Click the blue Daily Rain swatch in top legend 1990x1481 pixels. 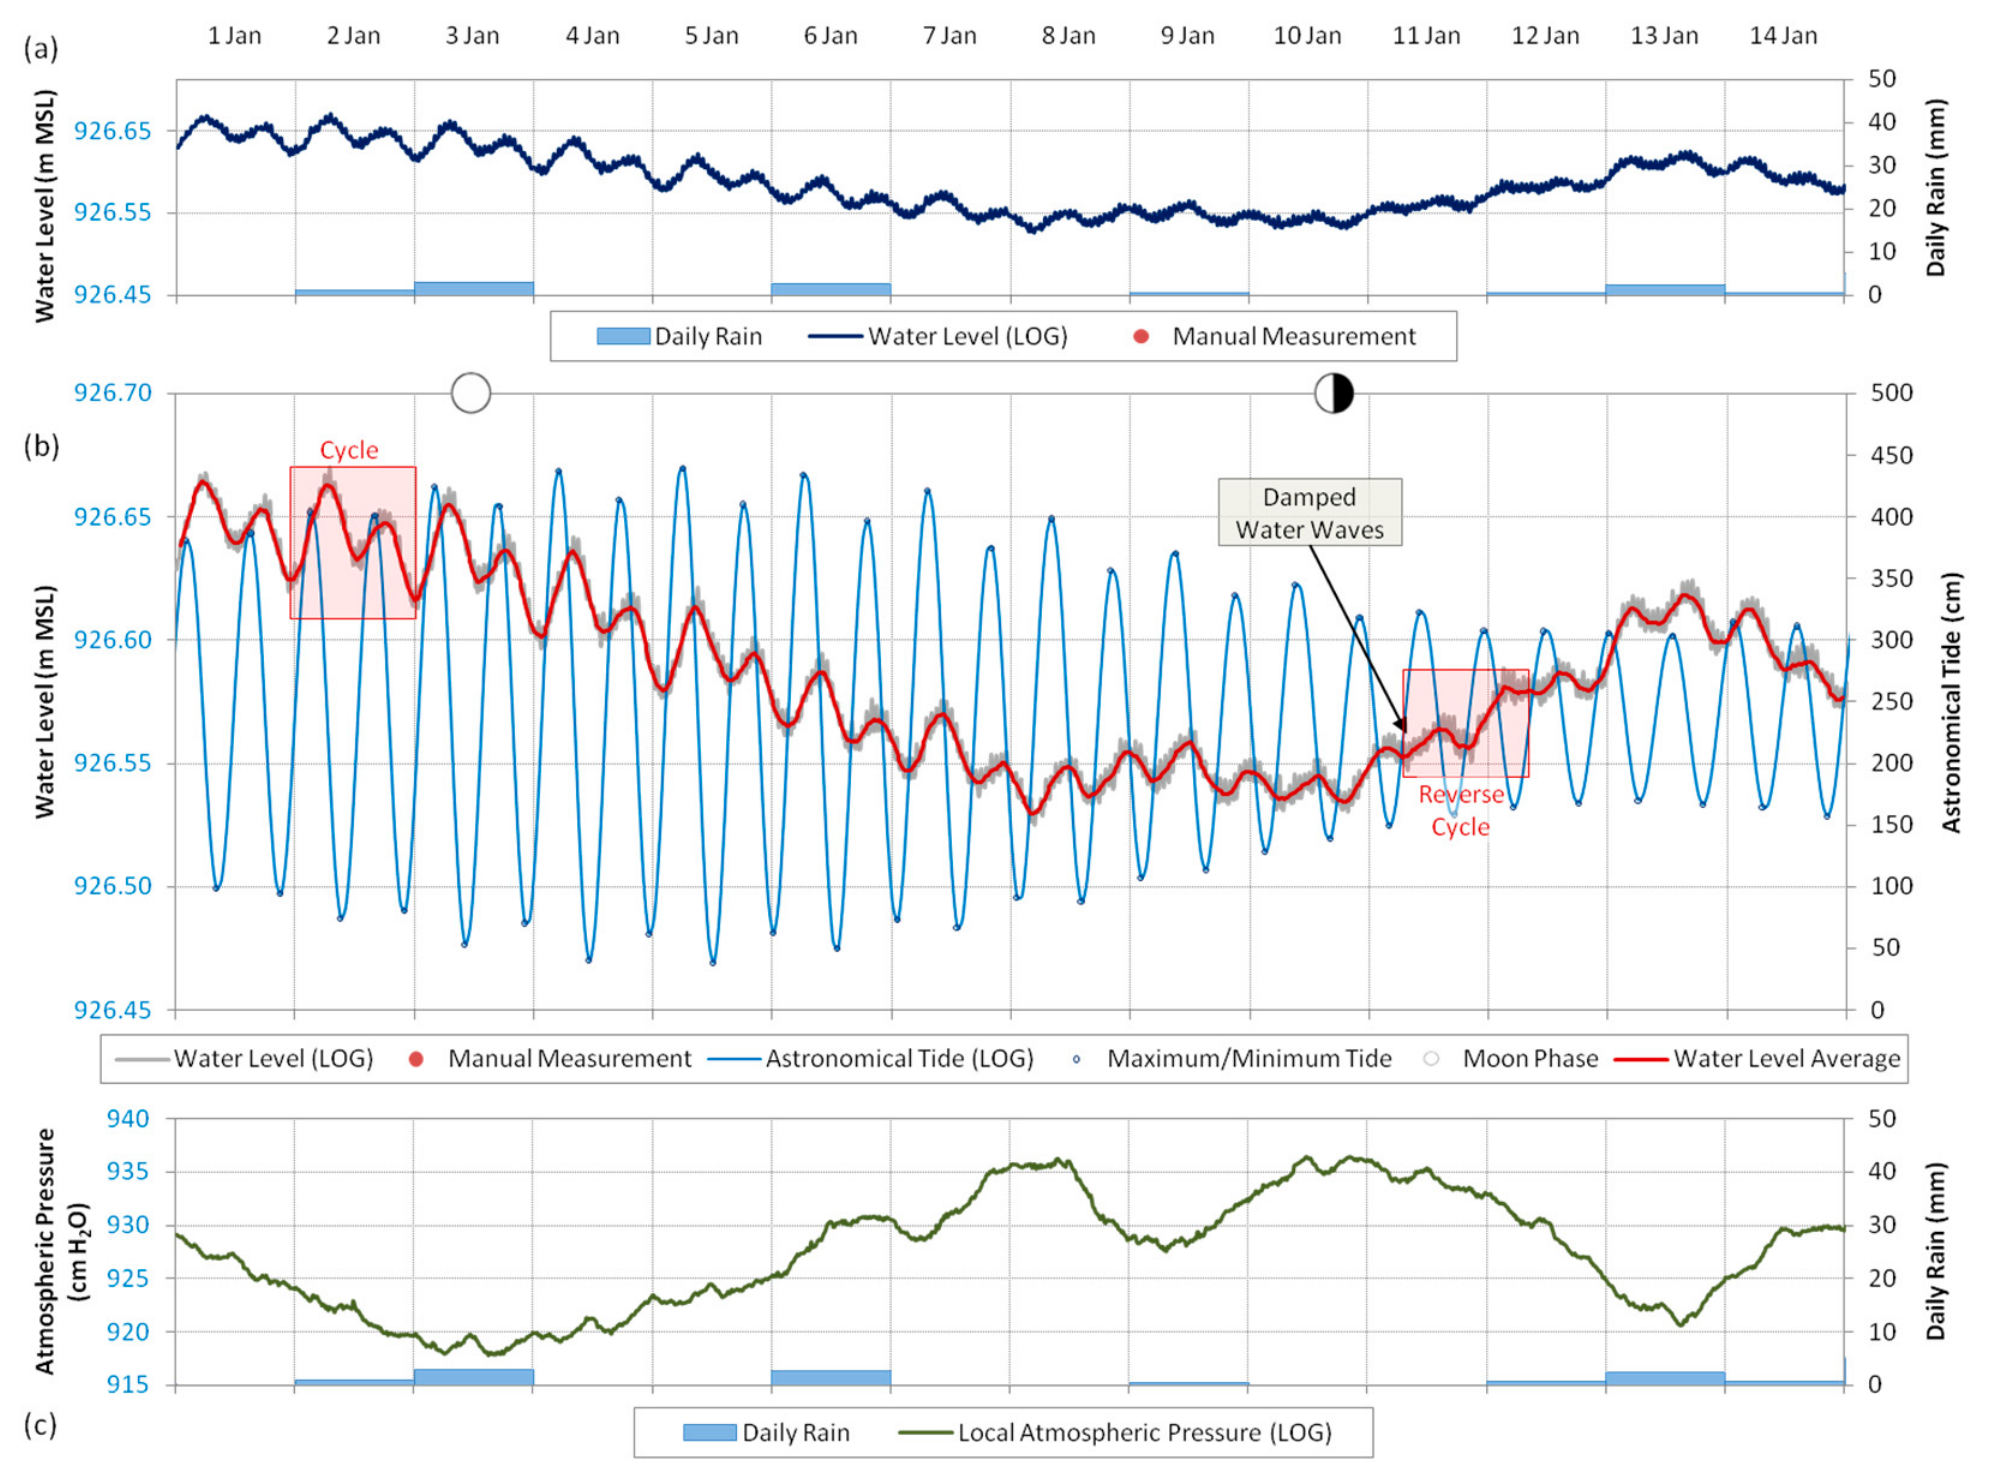tap(623, 337)
